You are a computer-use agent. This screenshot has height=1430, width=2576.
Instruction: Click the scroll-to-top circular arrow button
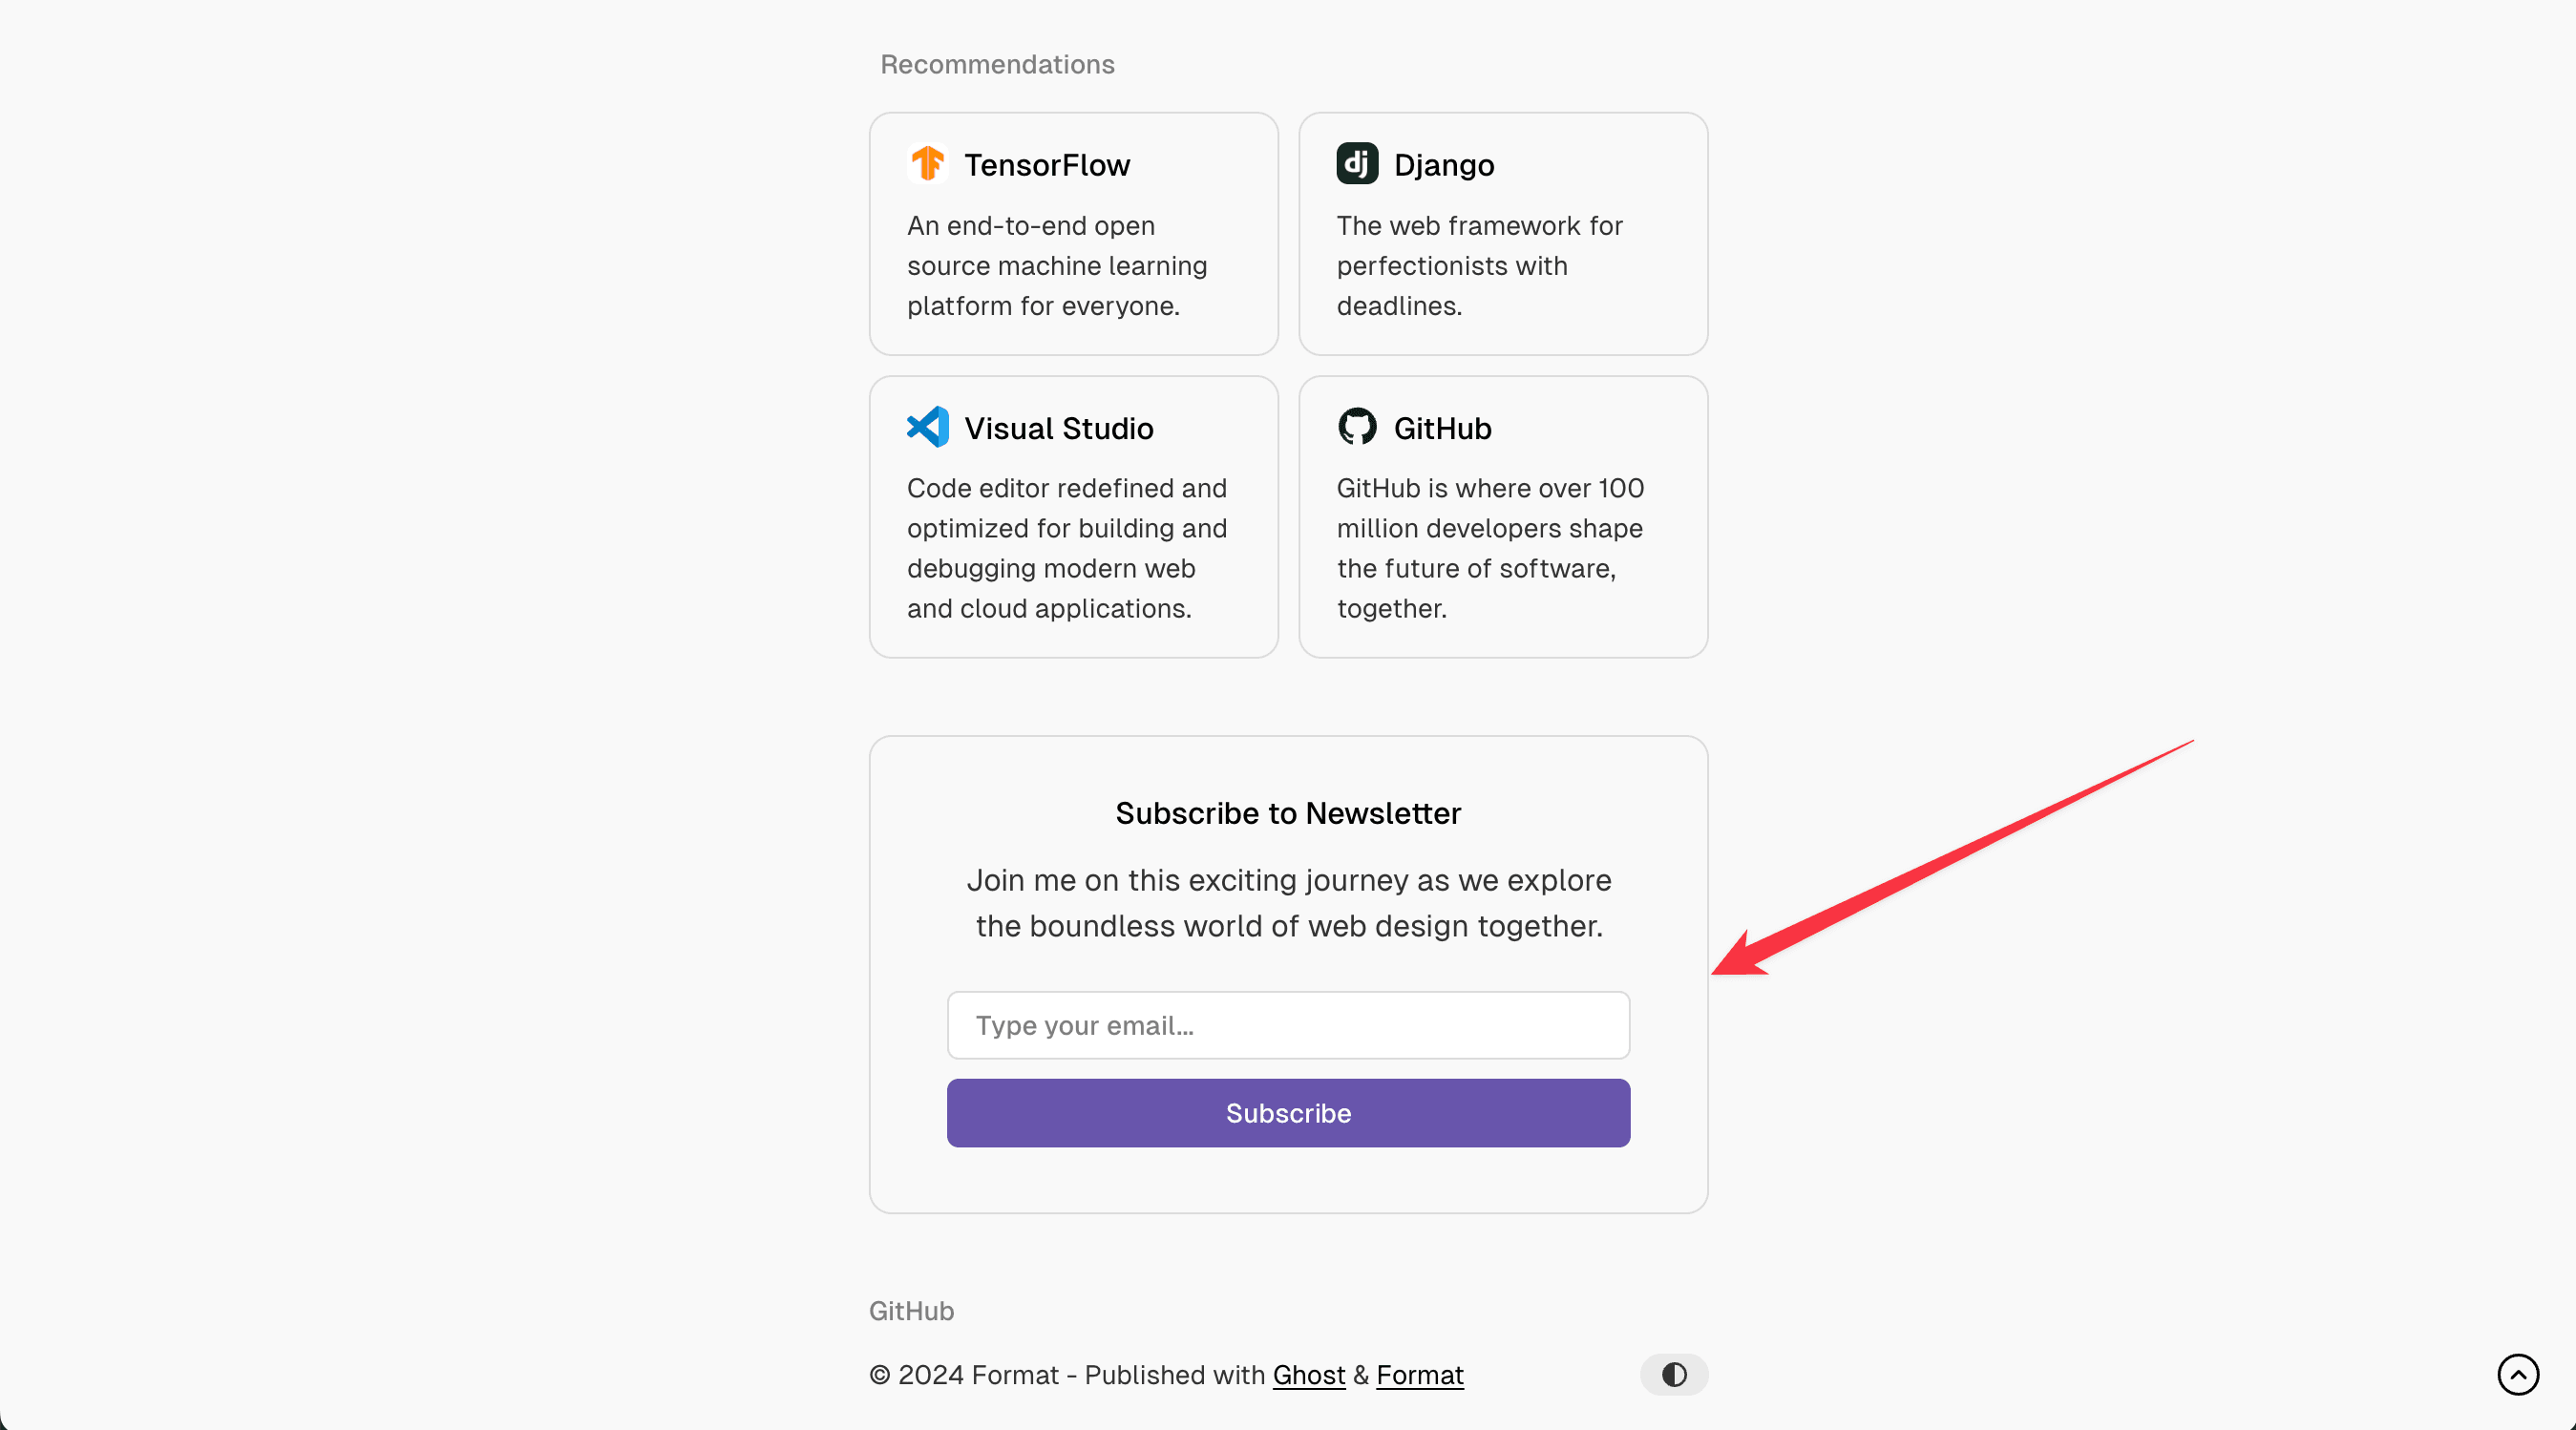(x=2520, y=1374)
